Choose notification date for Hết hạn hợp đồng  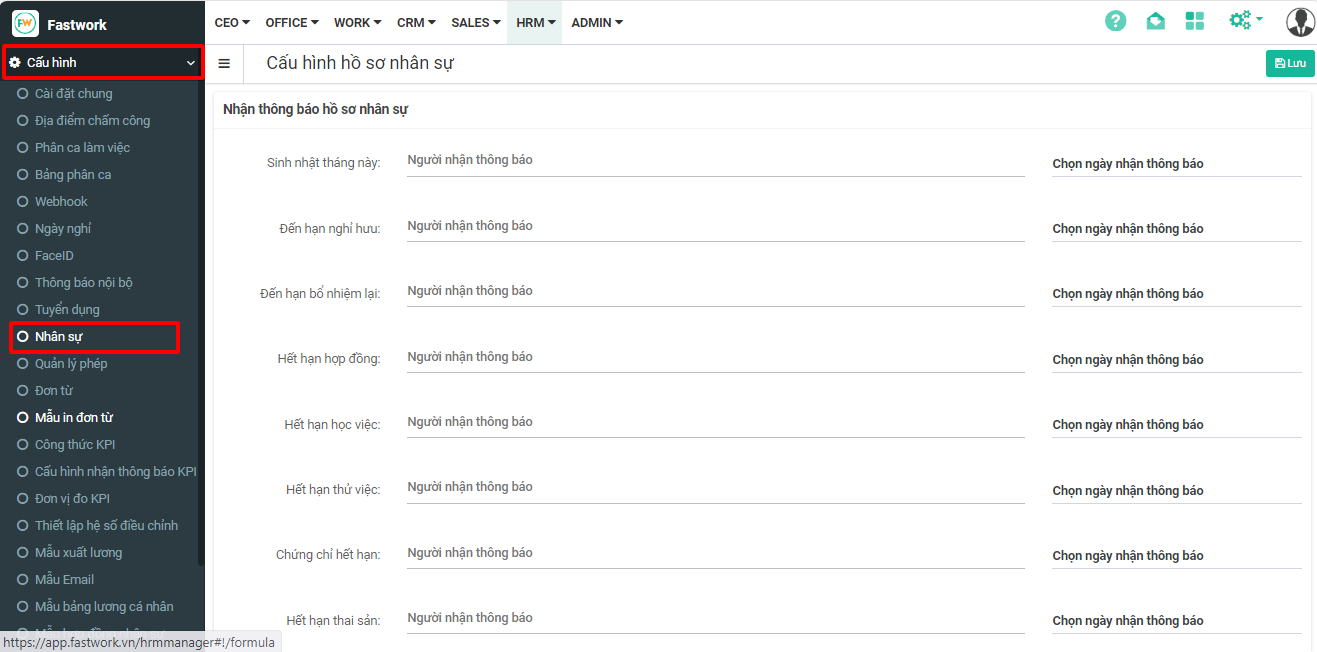pos(1176,360)
